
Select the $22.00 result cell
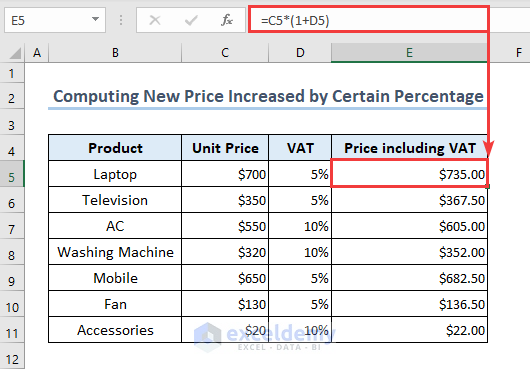click(x=409, y=330)
